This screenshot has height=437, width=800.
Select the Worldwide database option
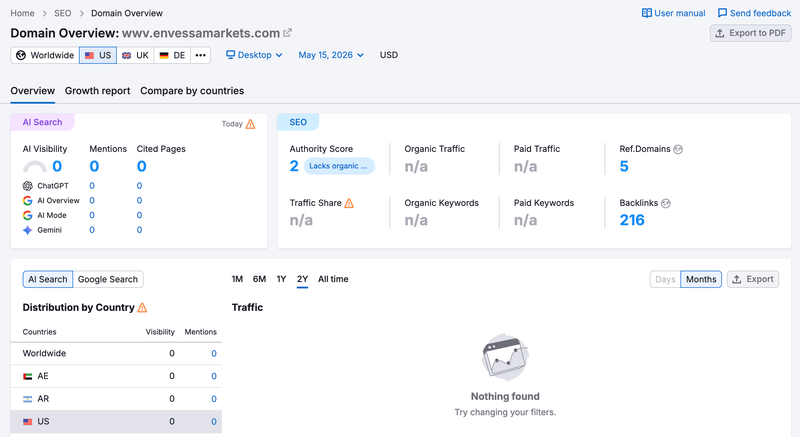click(x=45, y=55)
